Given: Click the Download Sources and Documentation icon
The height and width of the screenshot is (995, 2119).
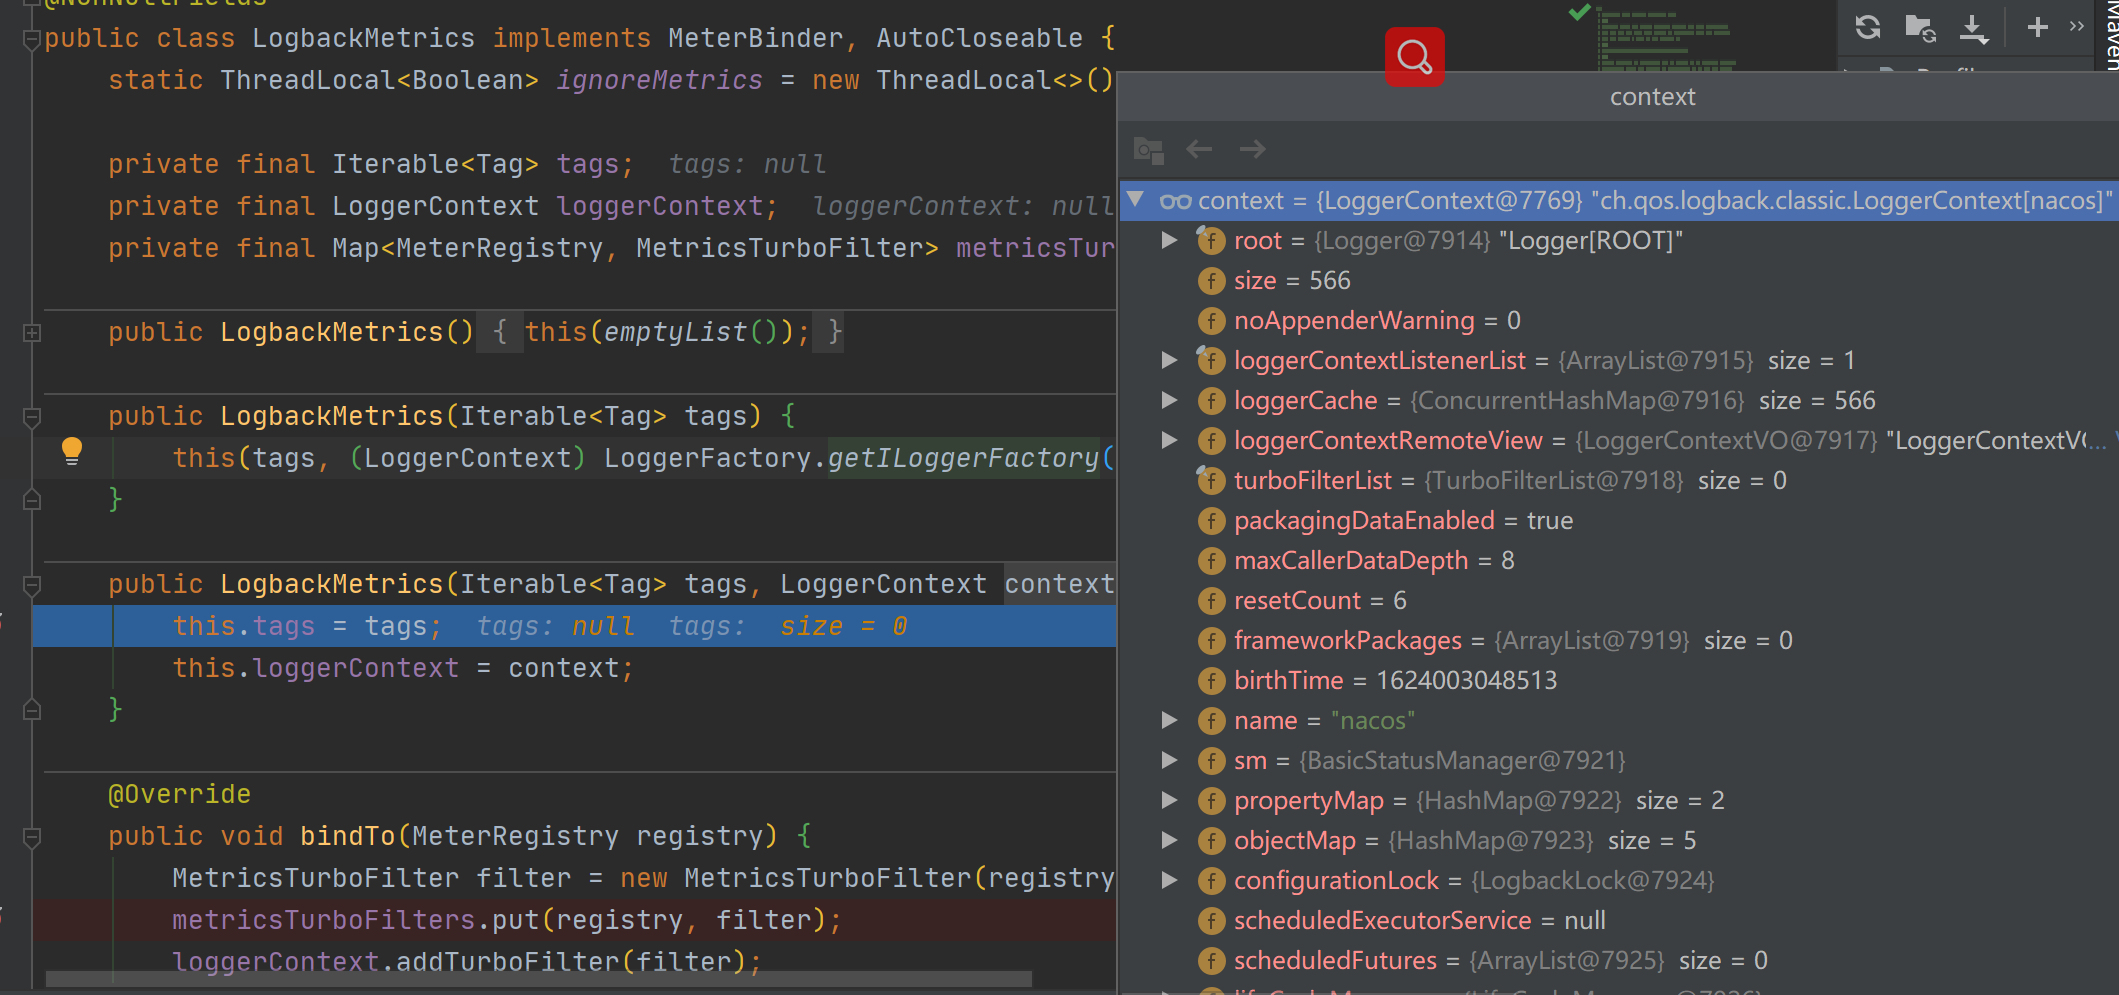Looking at the screenshot, I should pyautogui.click(x=1973, y=29).
